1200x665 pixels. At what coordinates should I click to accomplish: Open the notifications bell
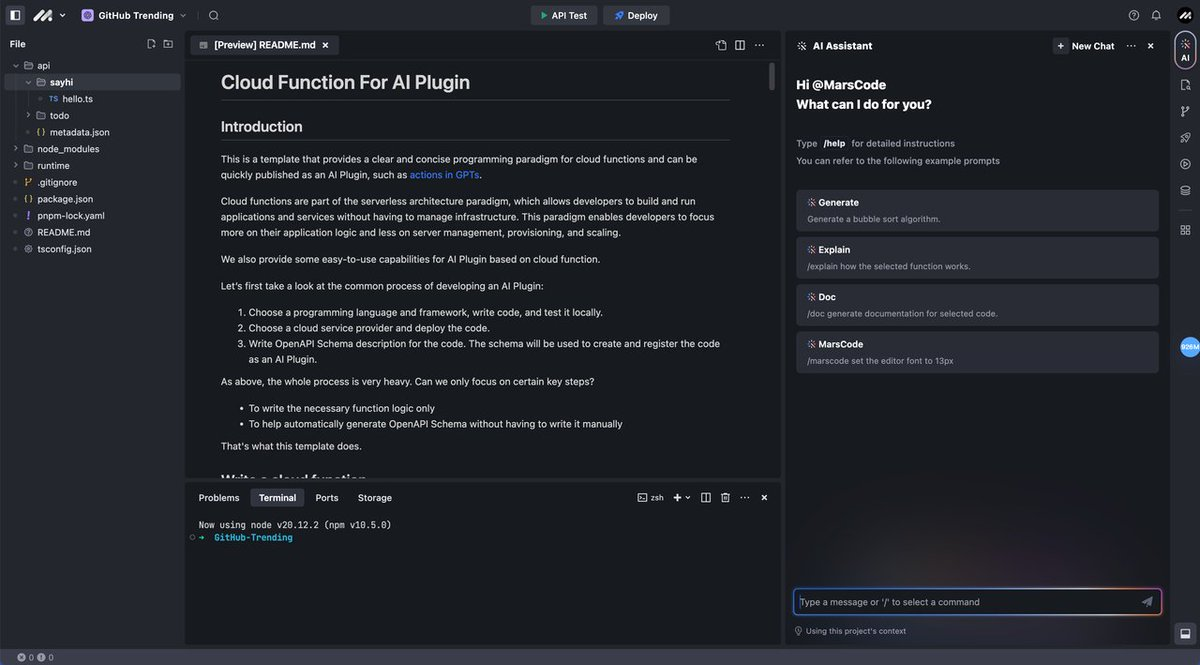click(1156, 15)
